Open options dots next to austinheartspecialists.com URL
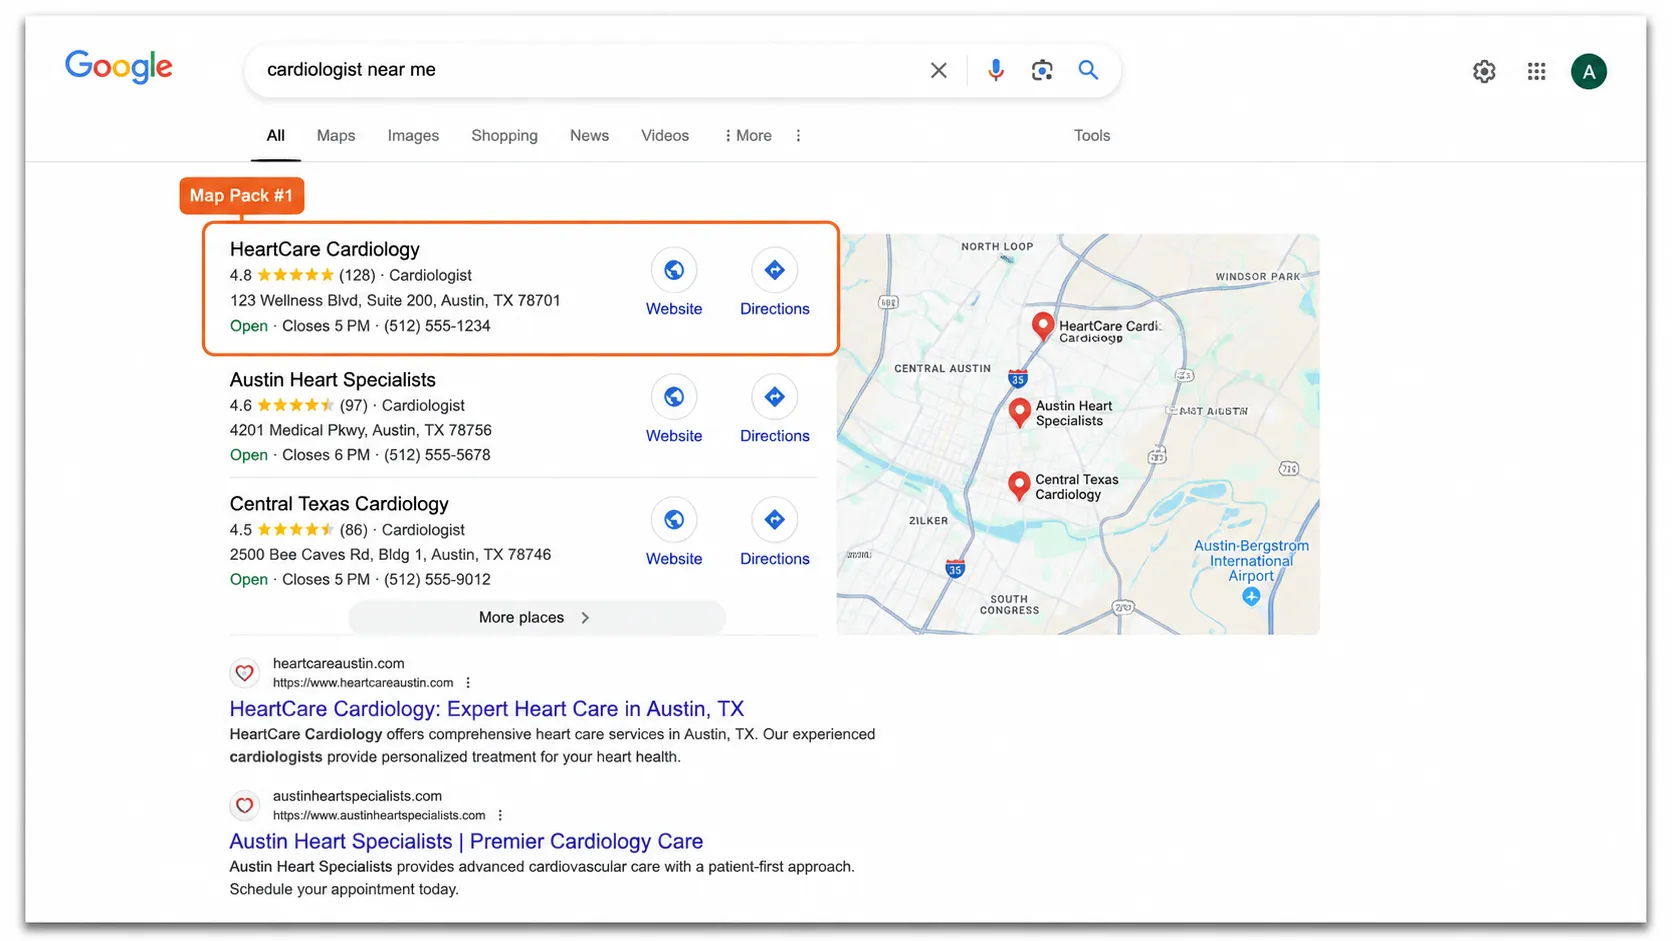 point(500,815)
